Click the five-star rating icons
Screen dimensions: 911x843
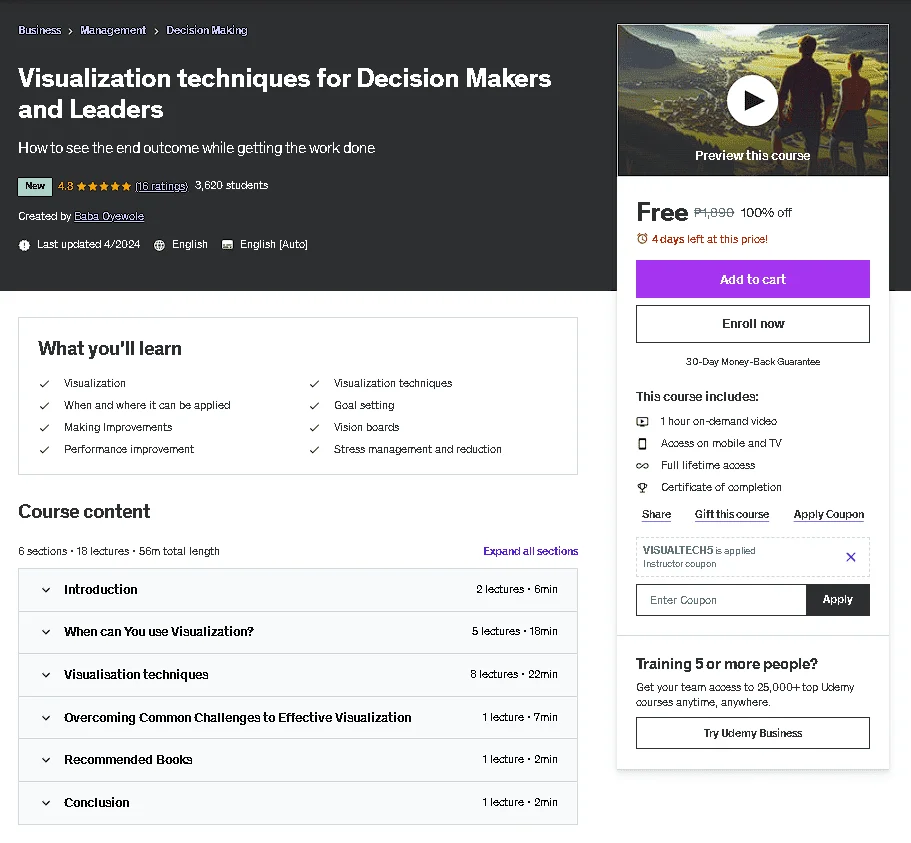(103, 186)
